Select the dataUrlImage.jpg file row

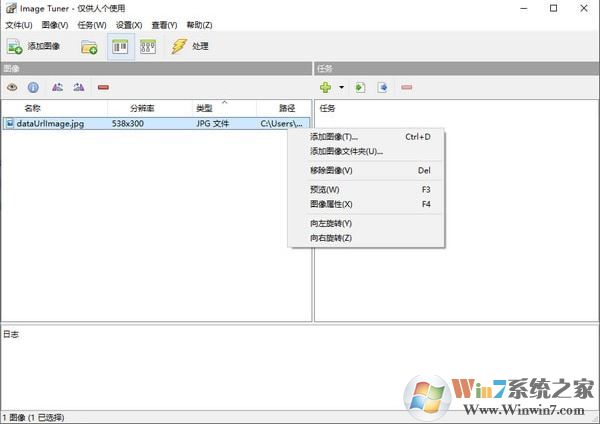[x=50, y=124]
